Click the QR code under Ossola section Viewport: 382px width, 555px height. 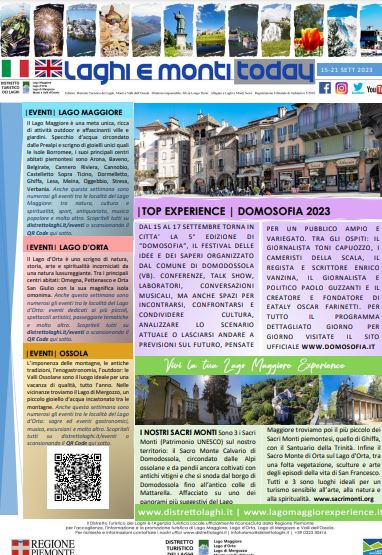point(78,477)
